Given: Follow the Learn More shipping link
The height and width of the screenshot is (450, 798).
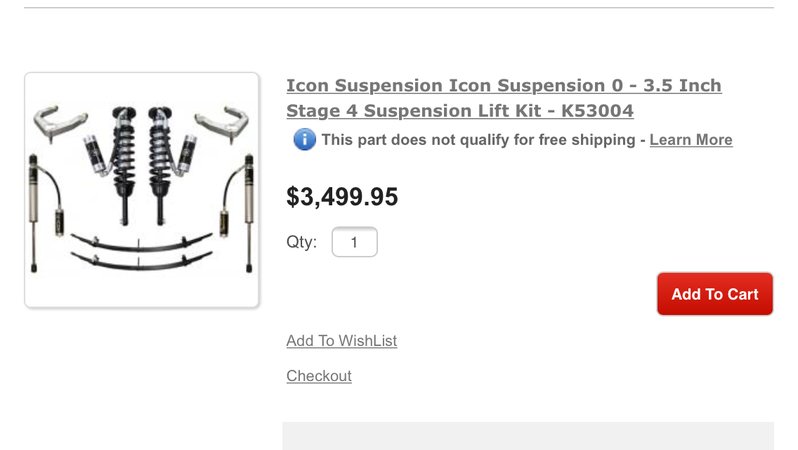Looking at the screenshot, I should (x=691, y=139).
